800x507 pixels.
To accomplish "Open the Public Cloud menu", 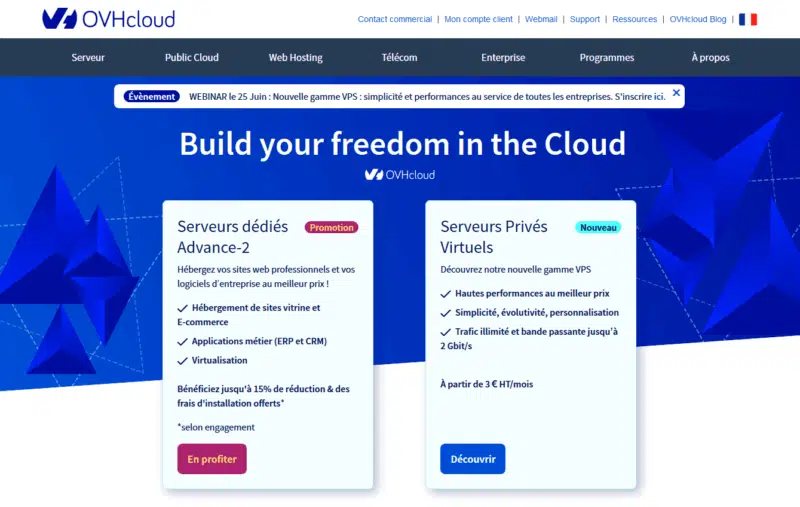I will point(191,58).
